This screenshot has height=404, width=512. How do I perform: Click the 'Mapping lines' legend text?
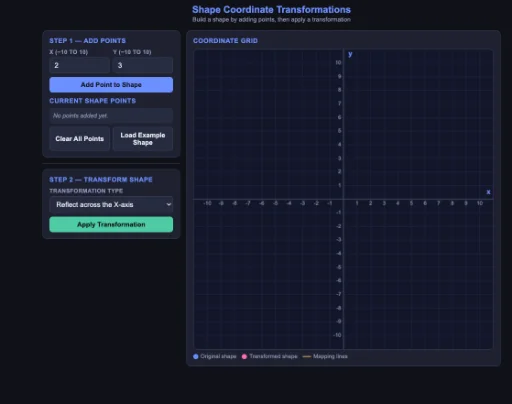[330, 357]
